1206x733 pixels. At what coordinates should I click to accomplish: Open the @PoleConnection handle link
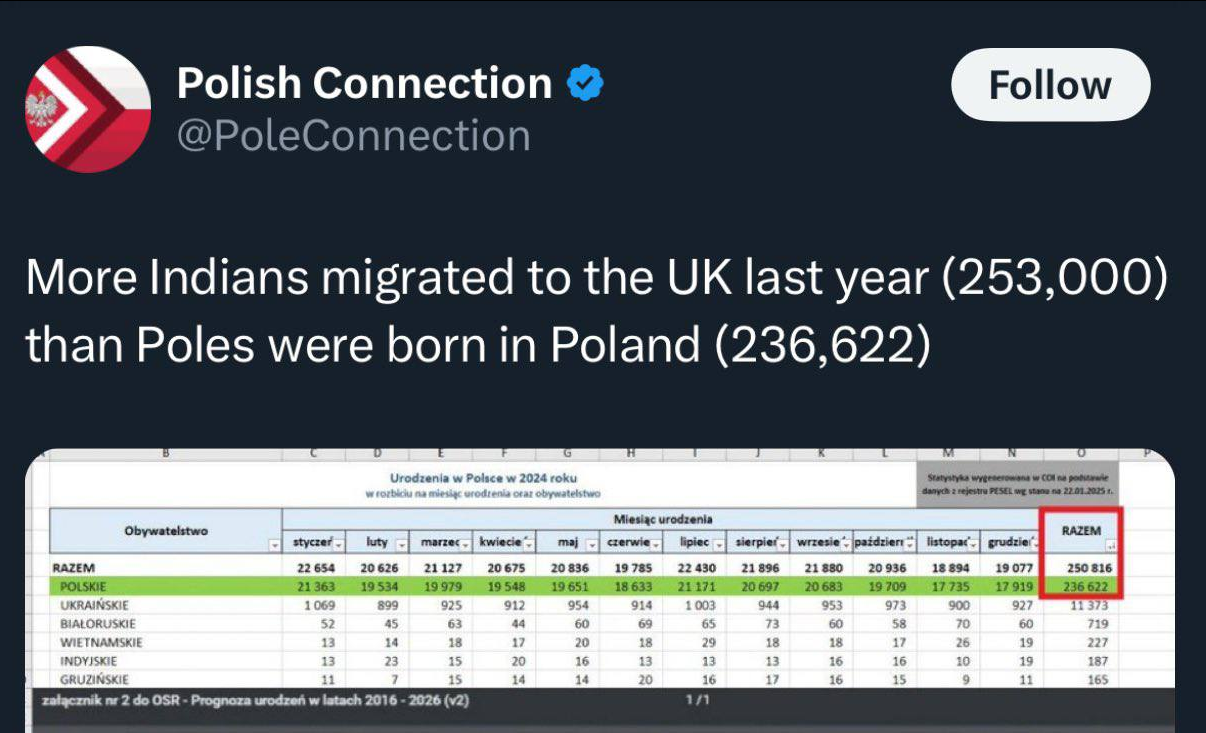353,135
